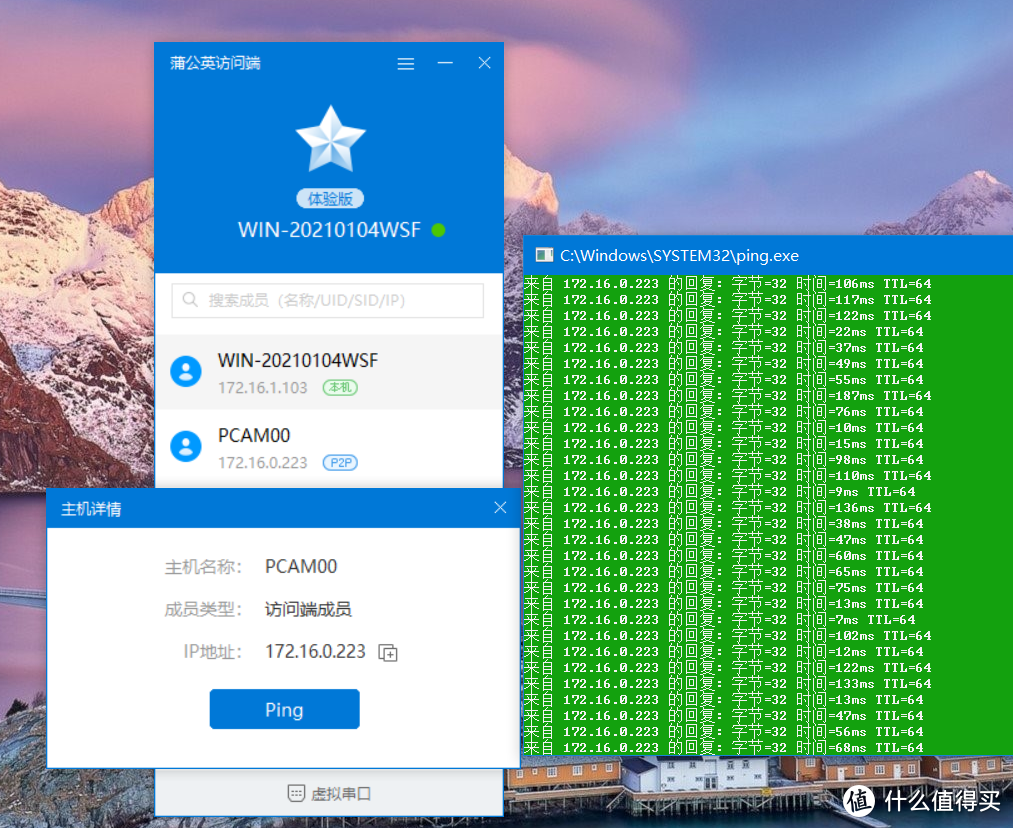
Task: Click the star avatar logo
Action: (331, 139)
